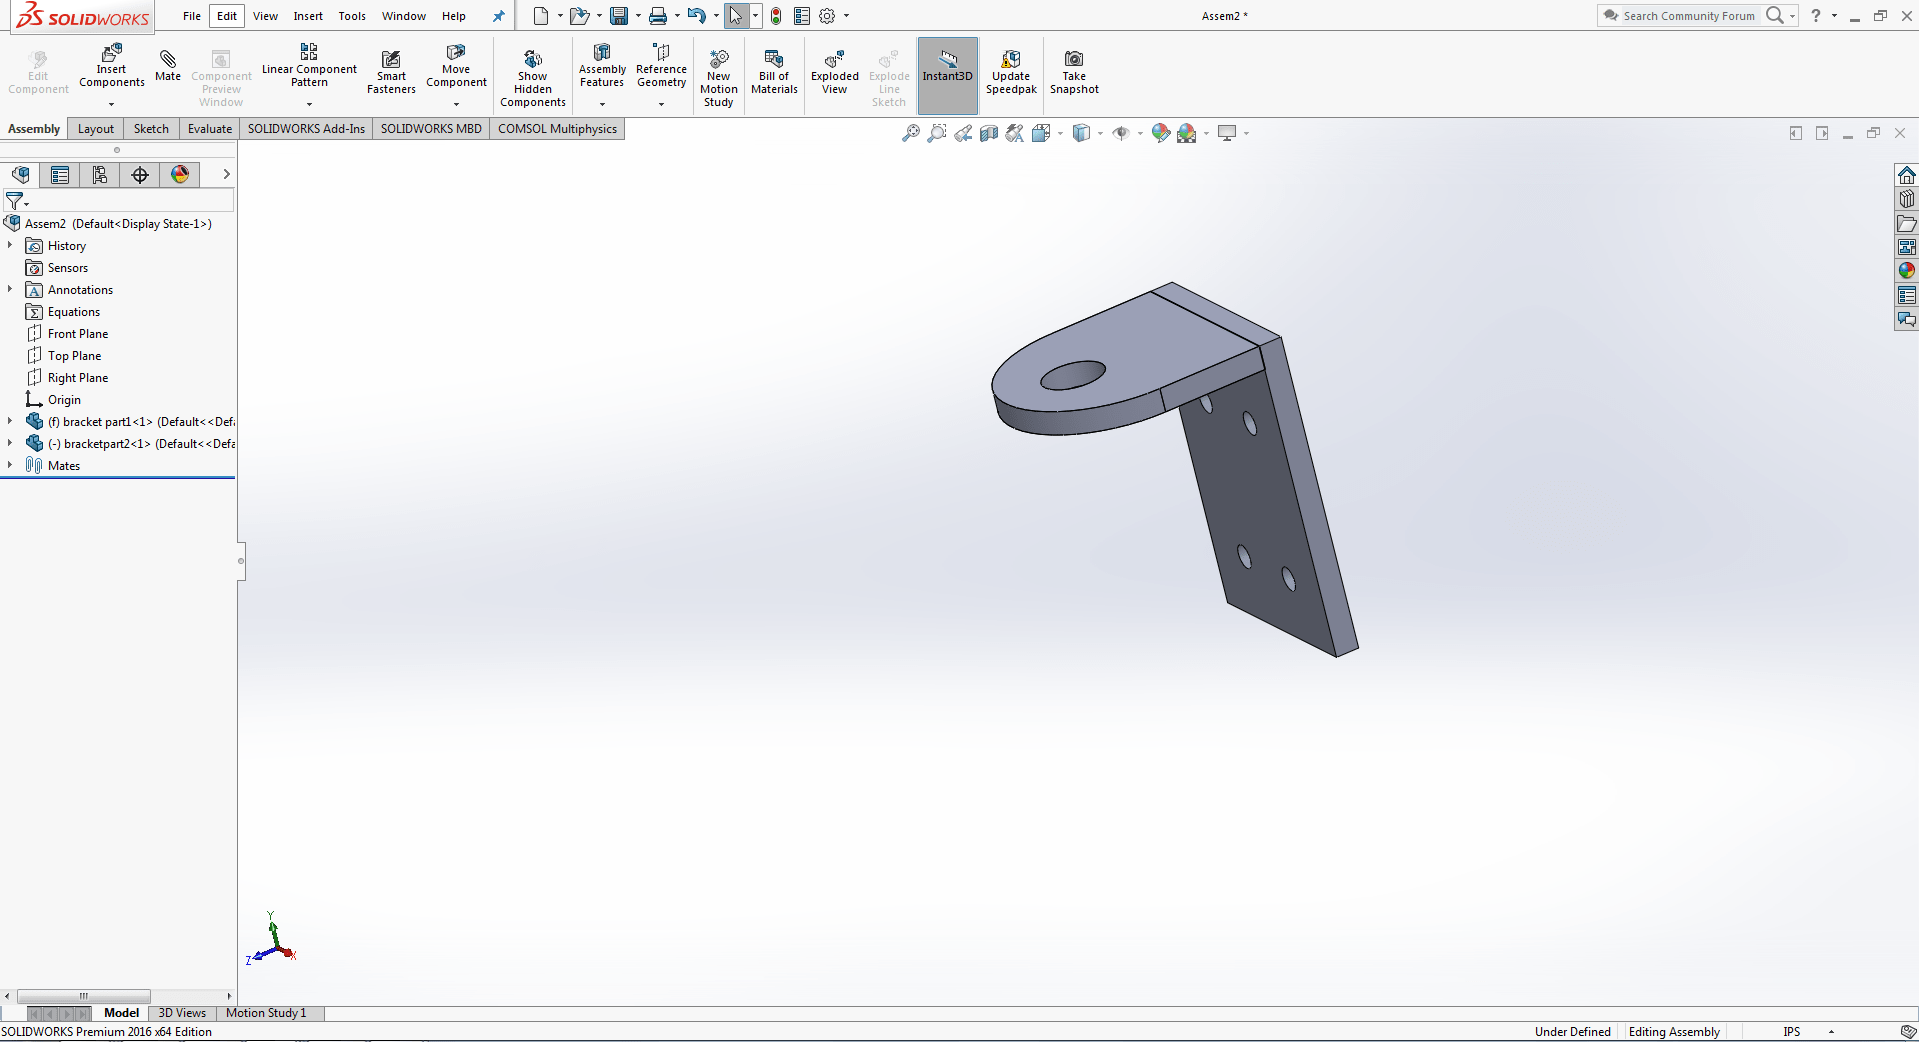Expand the Mates folder
Image resolution: width=1919 pixels, height=1042 pixels.
tap(10, 465)
